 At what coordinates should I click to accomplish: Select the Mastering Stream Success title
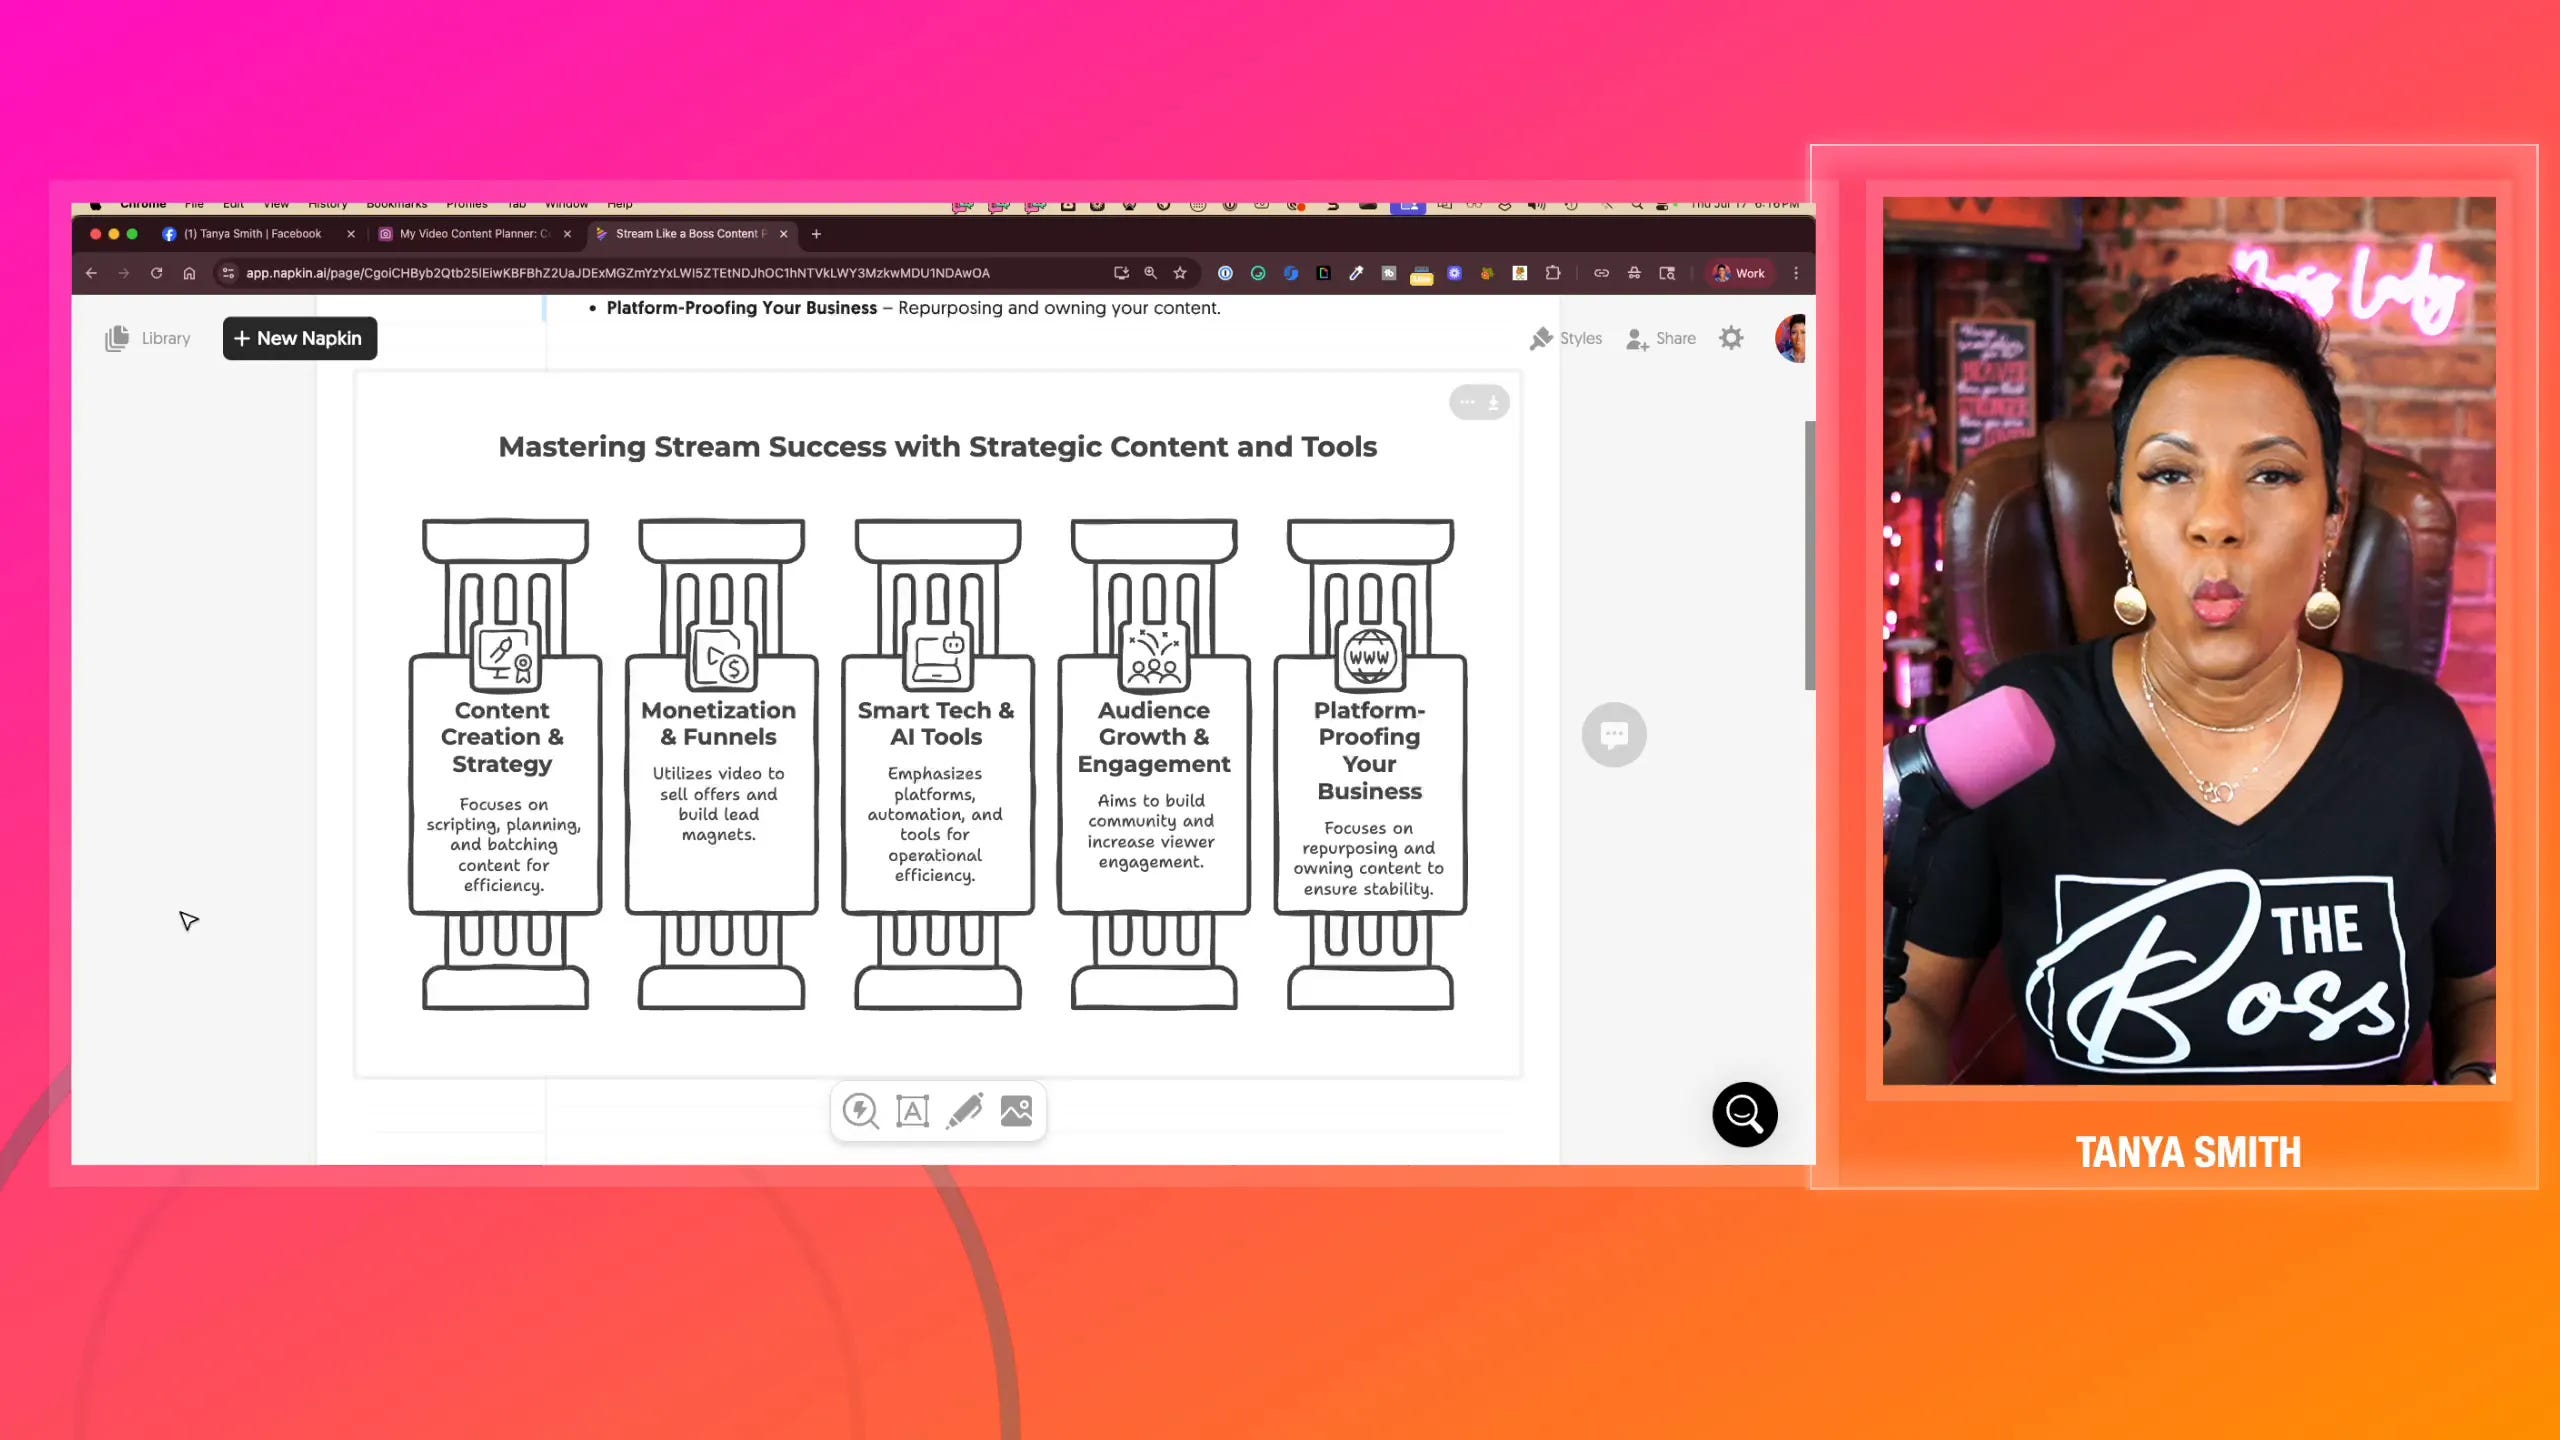pyautogui.click(x=937, y=446)
